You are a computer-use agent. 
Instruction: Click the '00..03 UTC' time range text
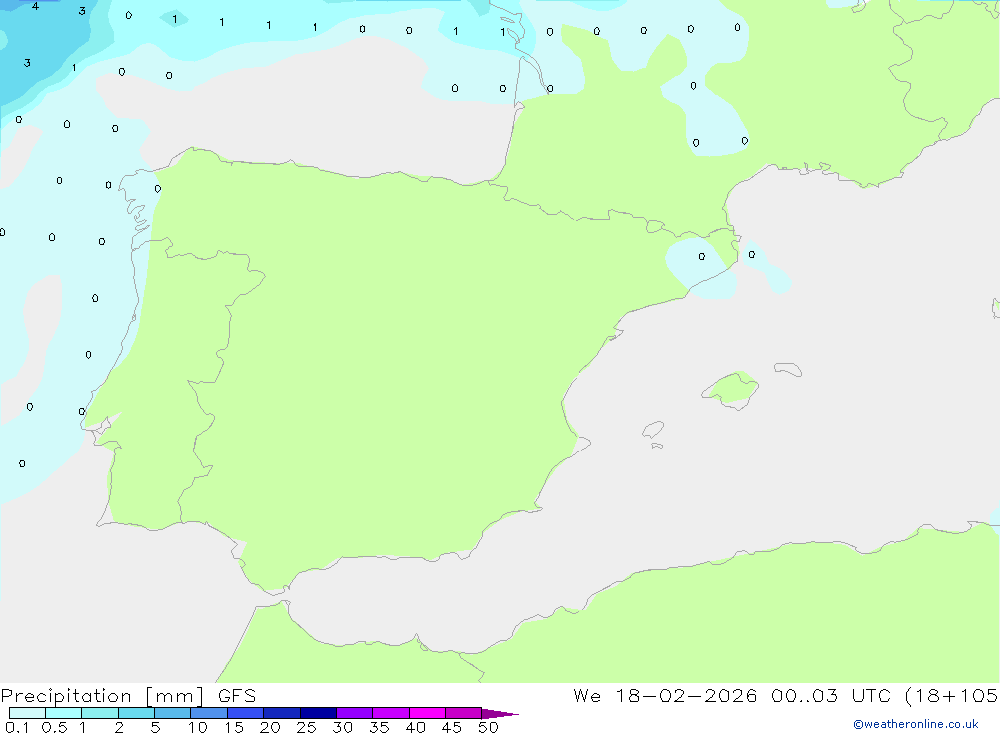pyautogui.click(x=830, y=695)
